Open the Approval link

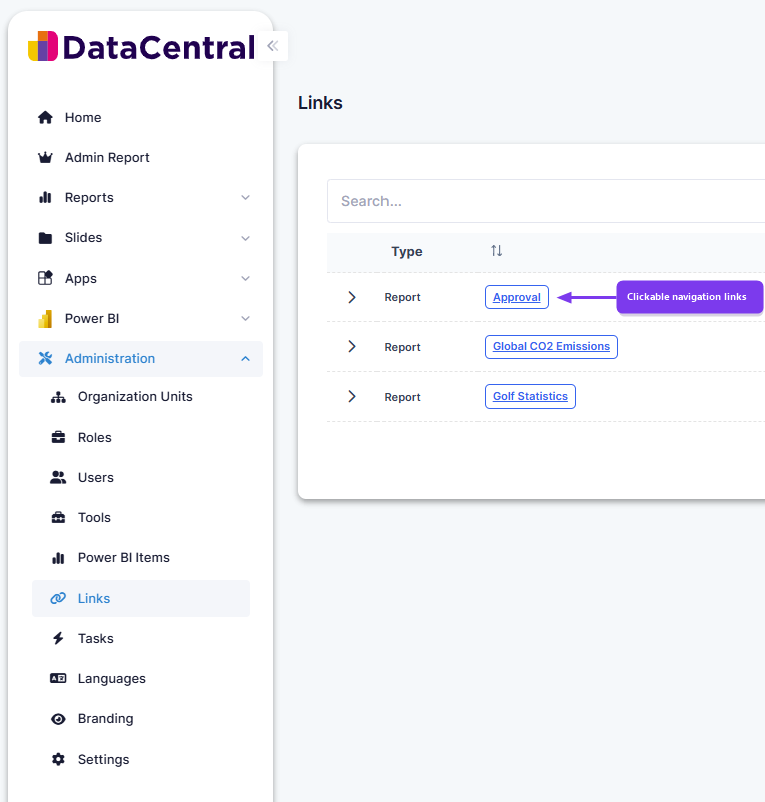click(516, 297)
